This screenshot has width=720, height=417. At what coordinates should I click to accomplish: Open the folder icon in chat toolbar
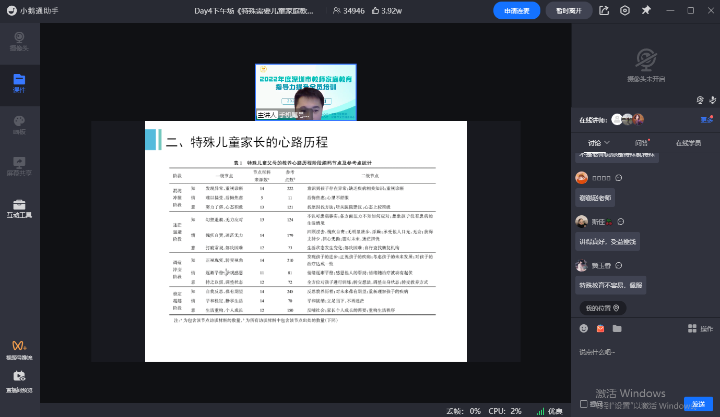[617, 328]
